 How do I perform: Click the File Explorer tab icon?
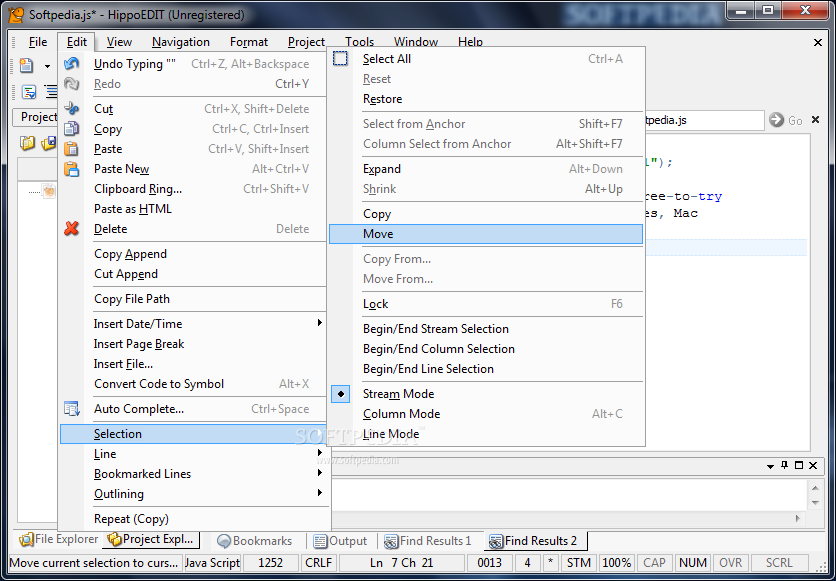[x=26, y=540]
